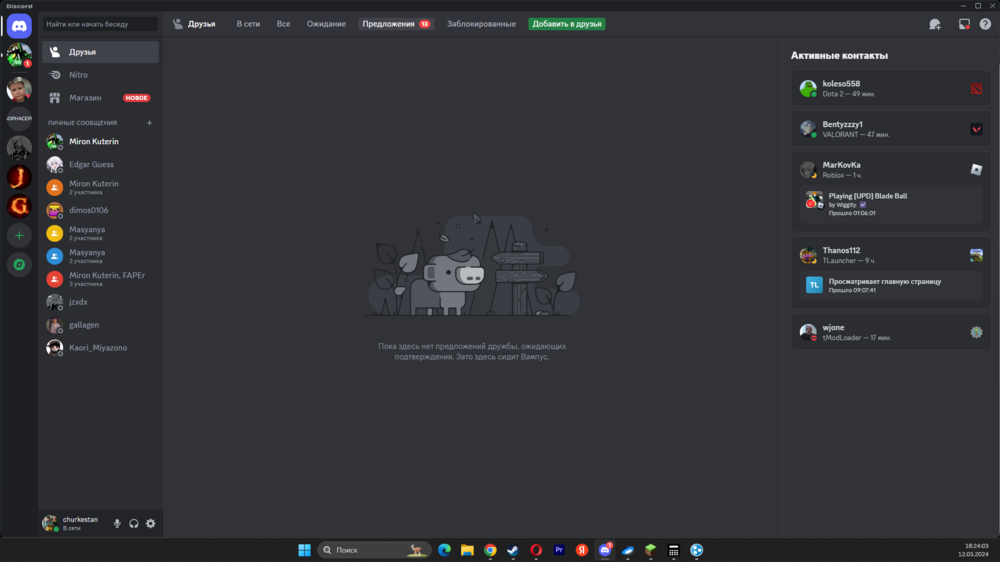
Task: Open DM with dimos0106
Action: click(101, 211)
